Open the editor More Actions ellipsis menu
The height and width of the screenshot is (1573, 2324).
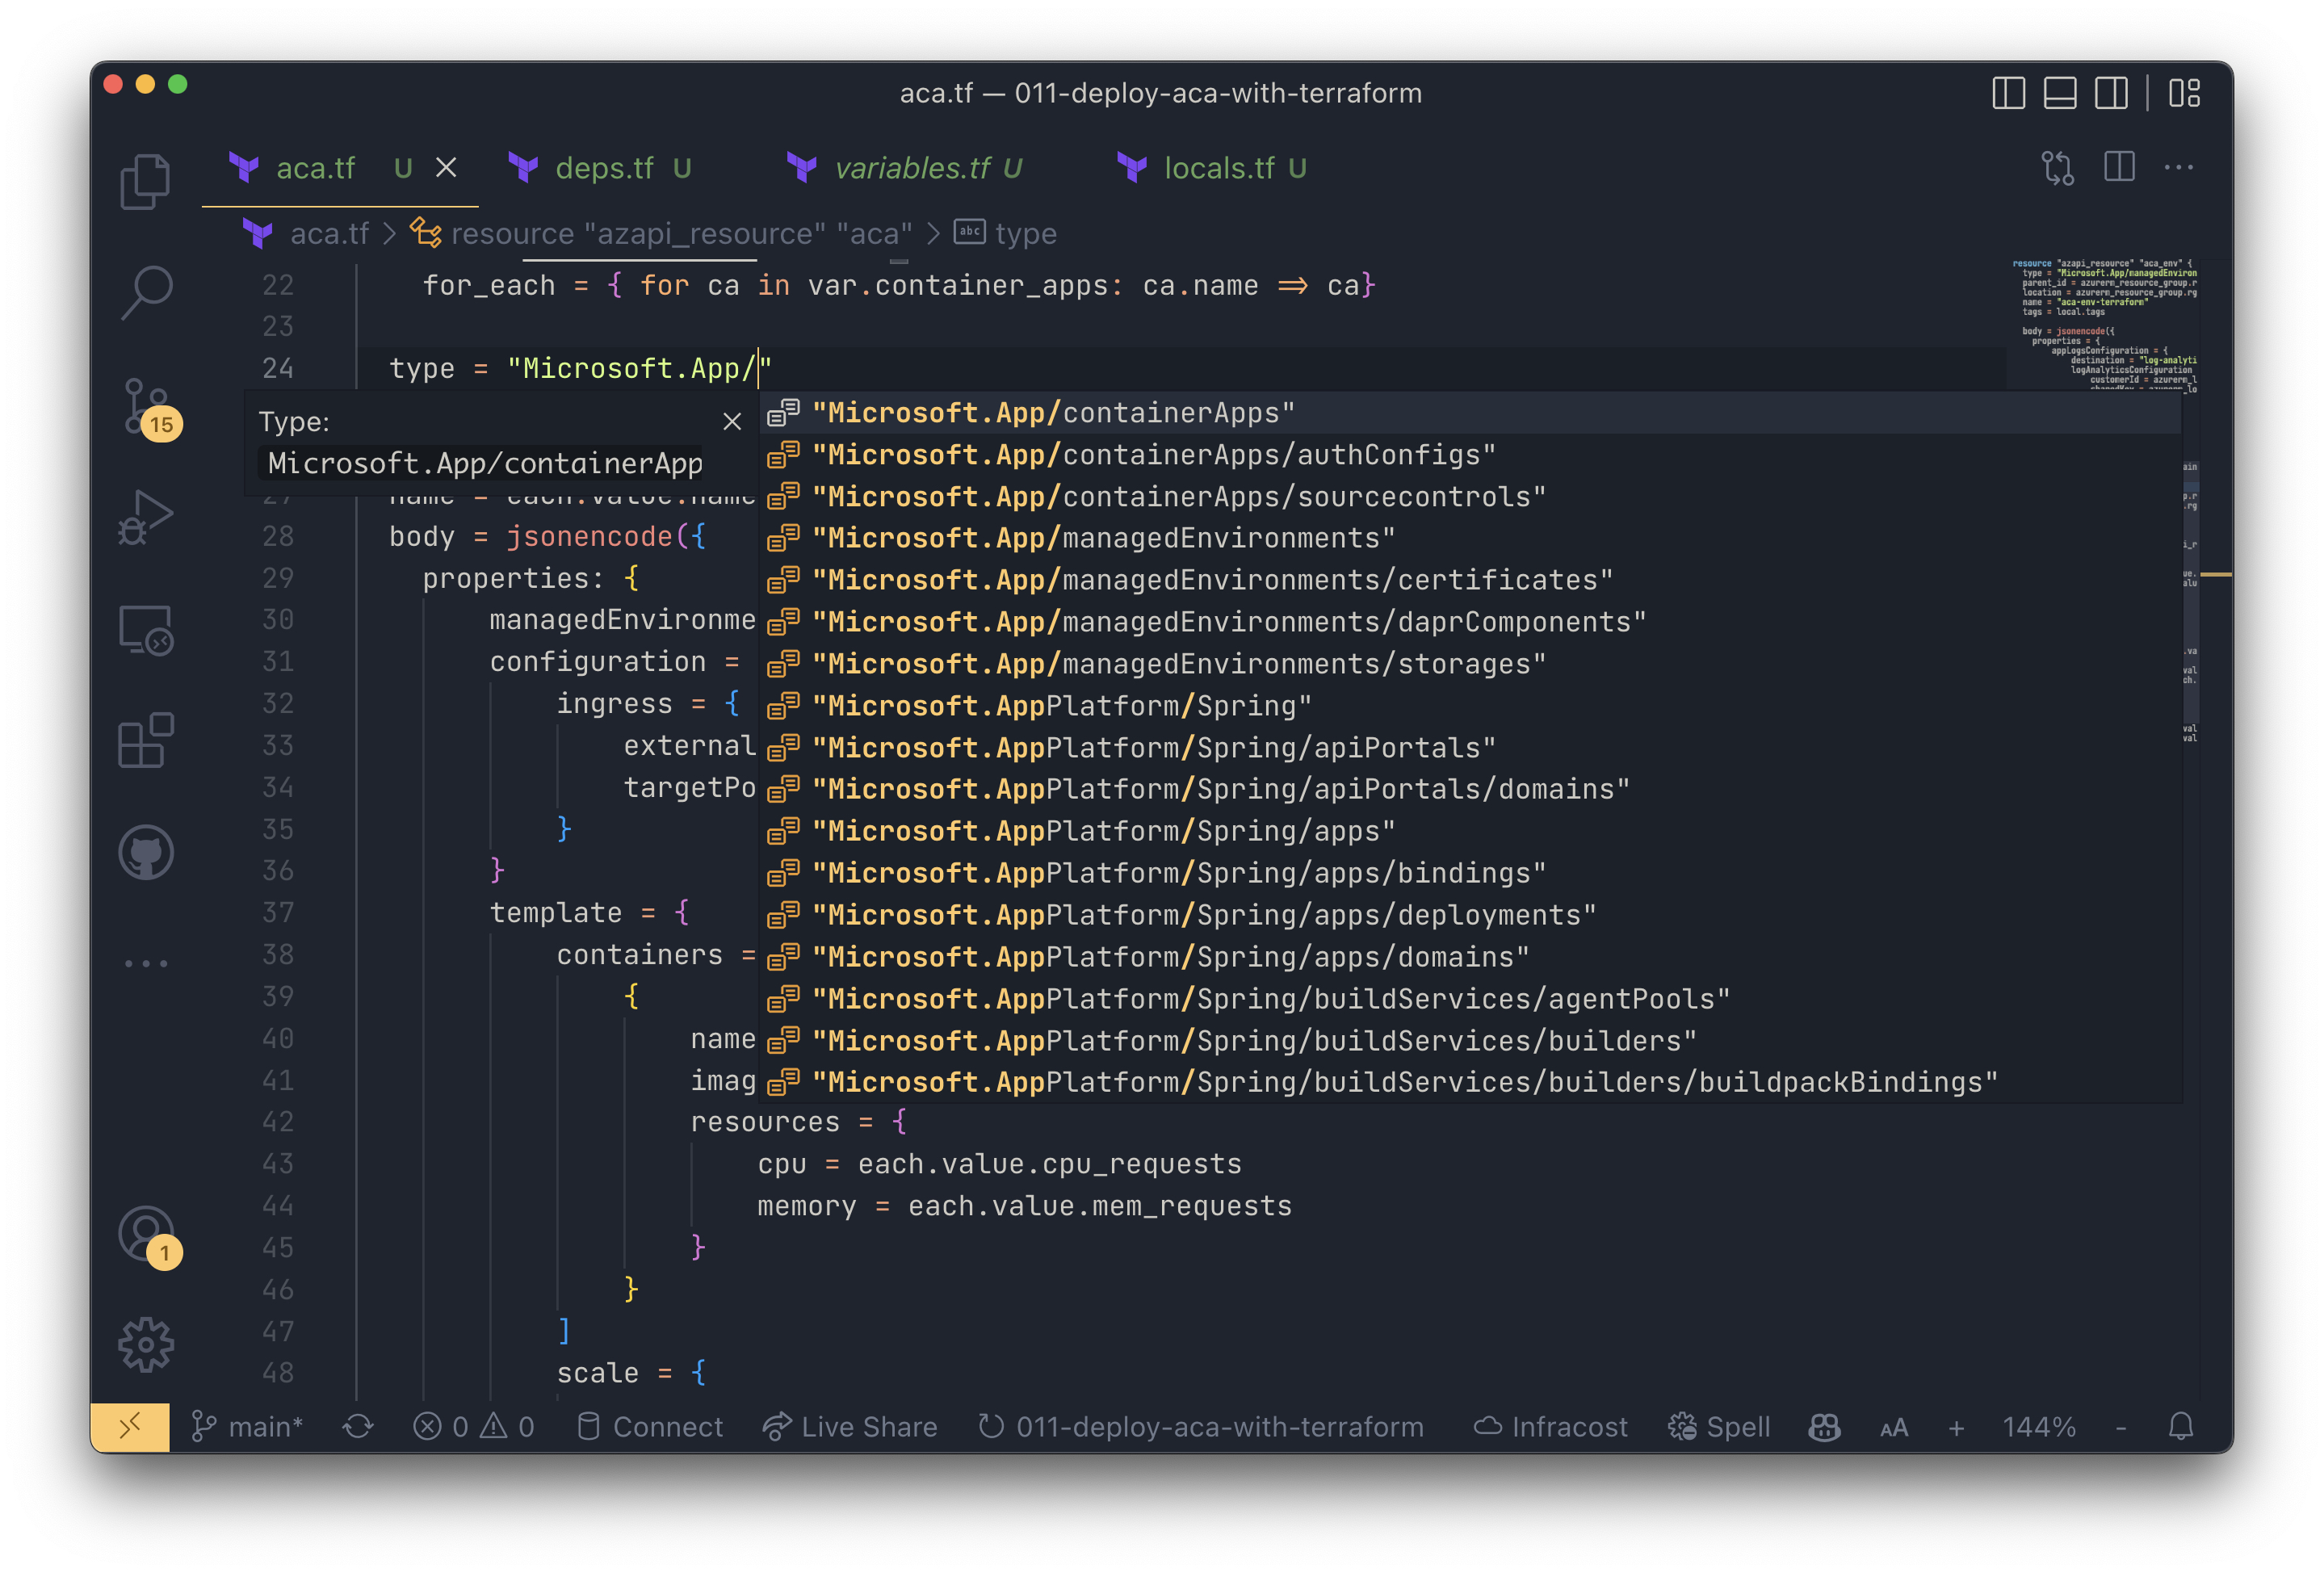(x=2178, y=168)
